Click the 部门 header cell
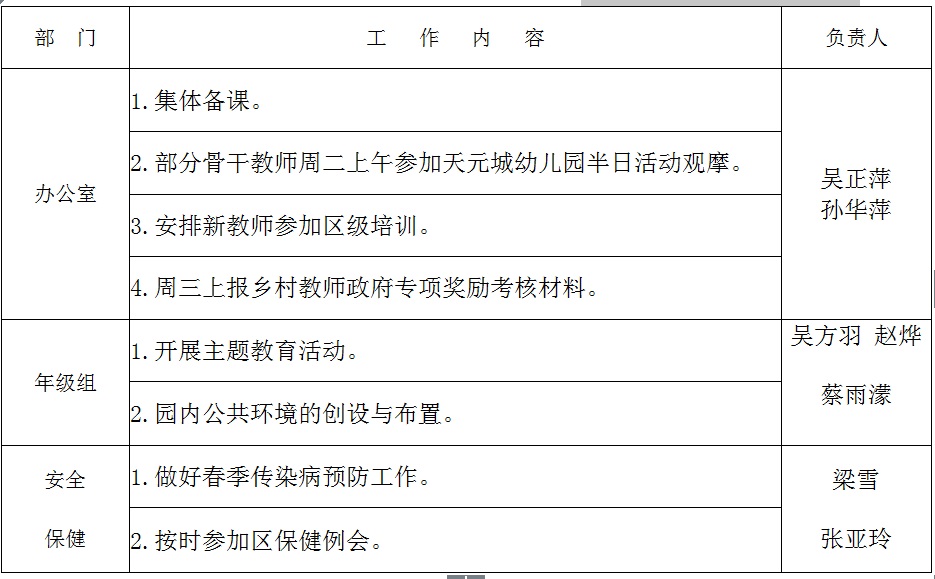Viewport: 935px width, 579px height. tap(65, 38)
